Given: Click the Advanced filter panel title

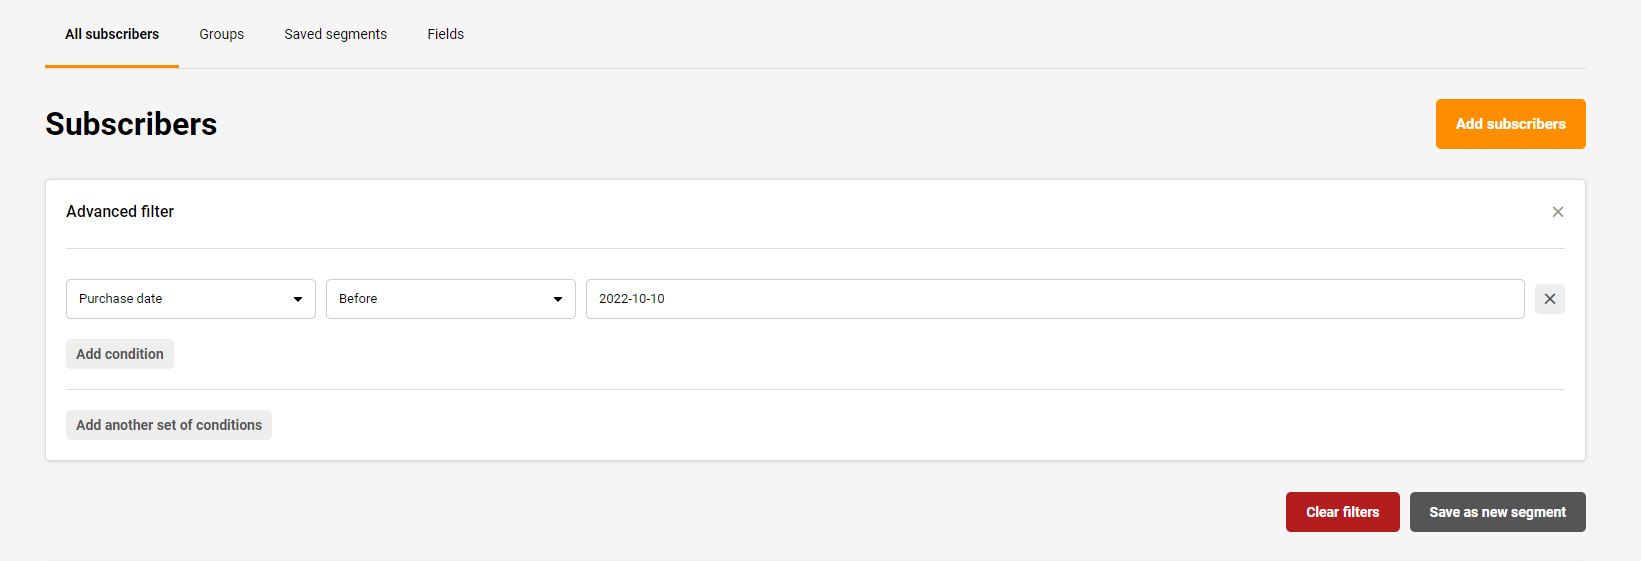Looking at the screenshot, I should coord(120,212).
